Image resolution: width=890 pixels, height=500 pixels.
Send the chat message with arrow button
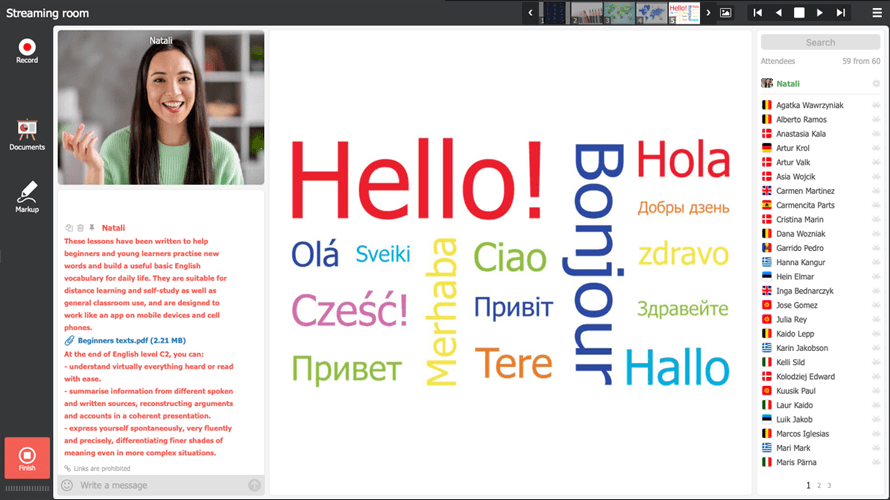pos(254,485)
